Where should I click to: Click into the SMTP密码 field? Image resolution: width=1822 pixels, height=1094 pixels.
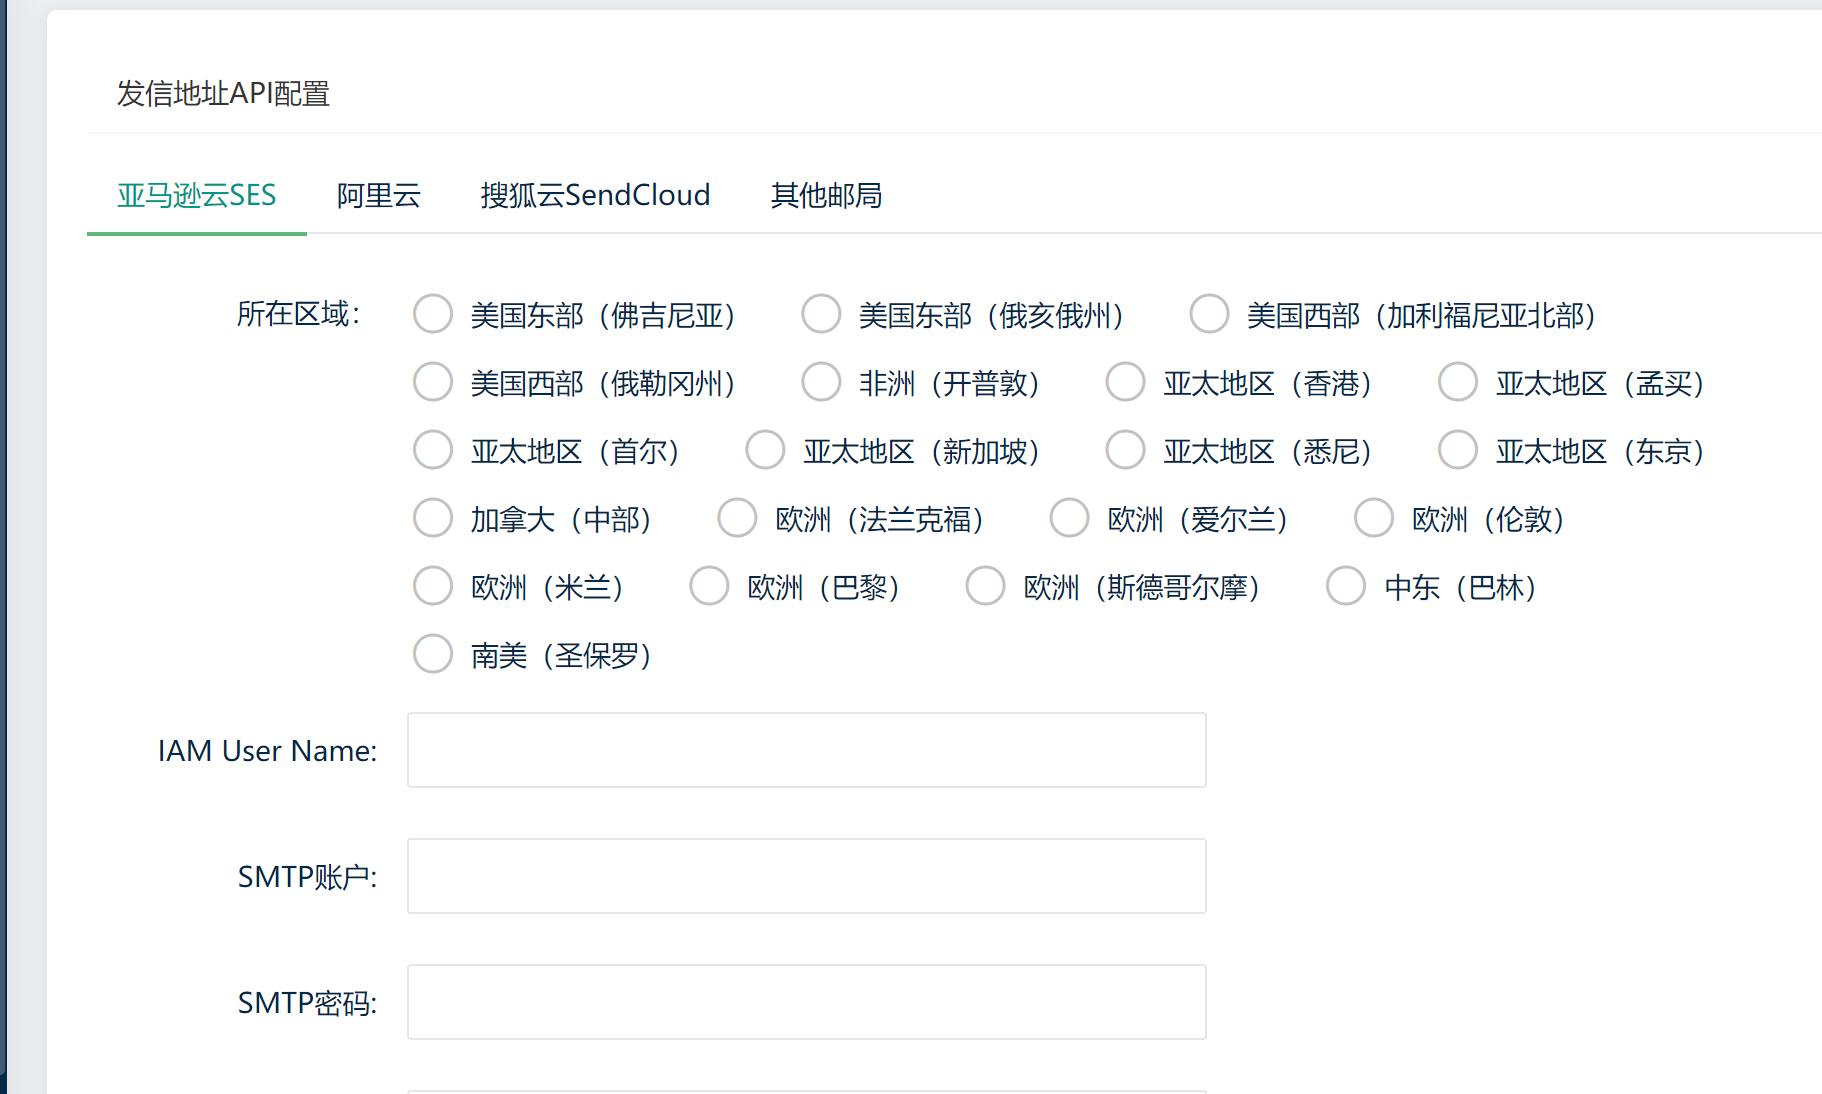tap(806, 1002)
